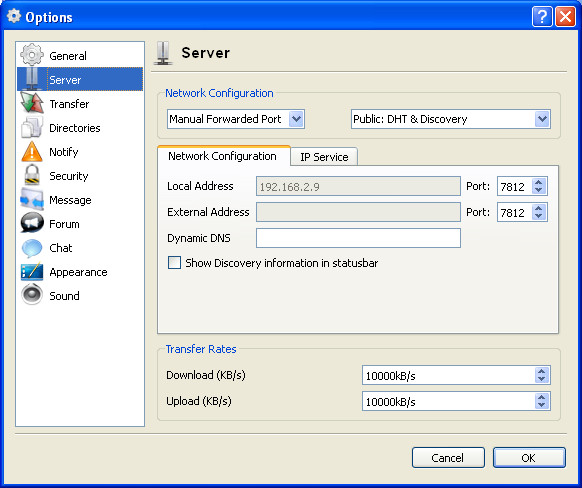Select the Transfer arrows icon
The image size is (582, 488).
[32, 103]
